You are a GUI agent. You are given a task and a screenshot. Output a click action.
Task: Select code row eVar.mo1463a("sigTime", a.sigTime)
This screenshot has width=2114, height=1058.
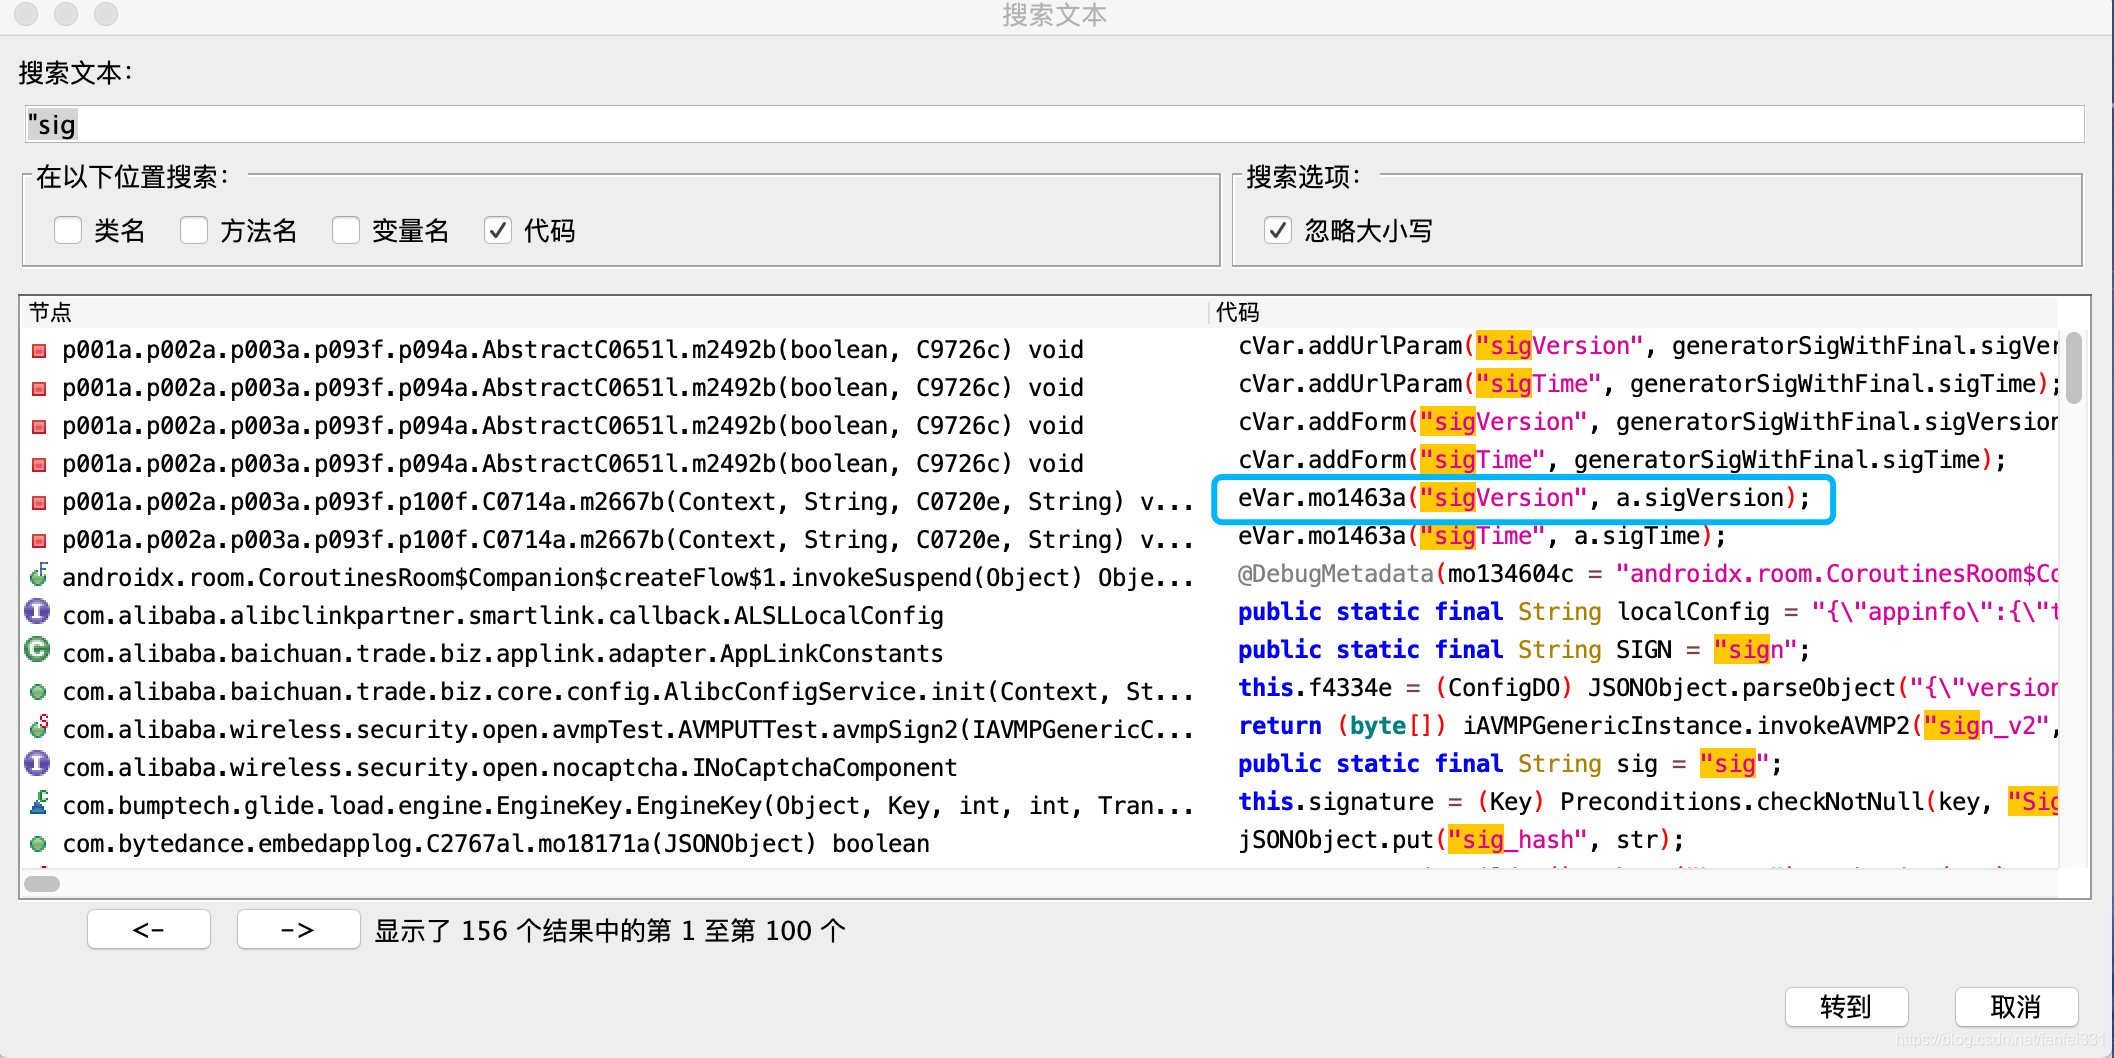[1482, 536]
